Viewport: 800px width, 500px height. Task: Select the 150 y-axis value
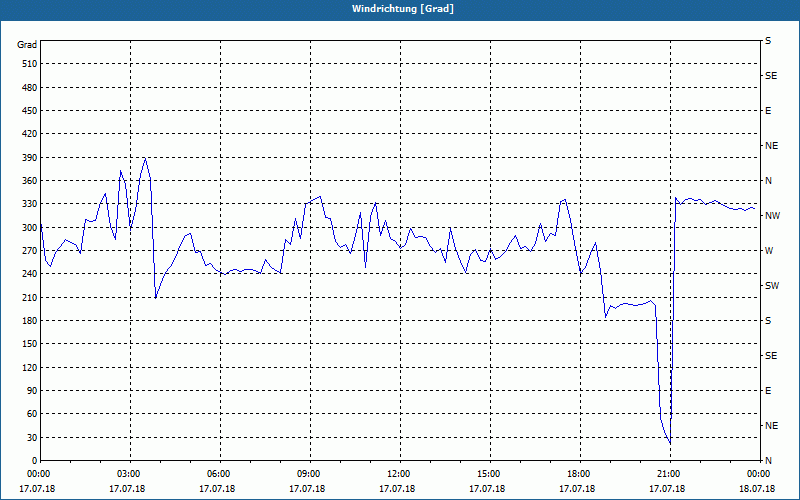30,344
